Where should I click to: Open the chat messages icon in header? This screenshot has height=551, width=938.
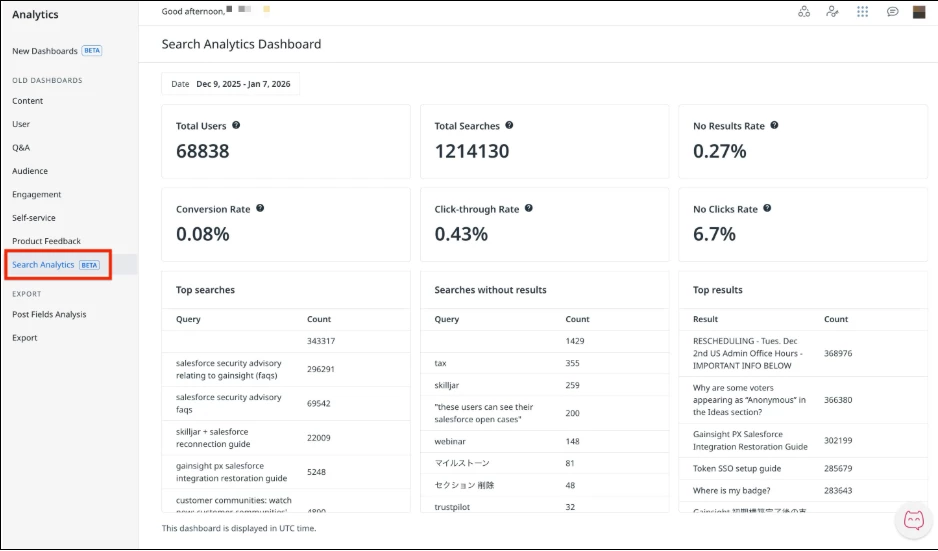(x=892, y=12)
